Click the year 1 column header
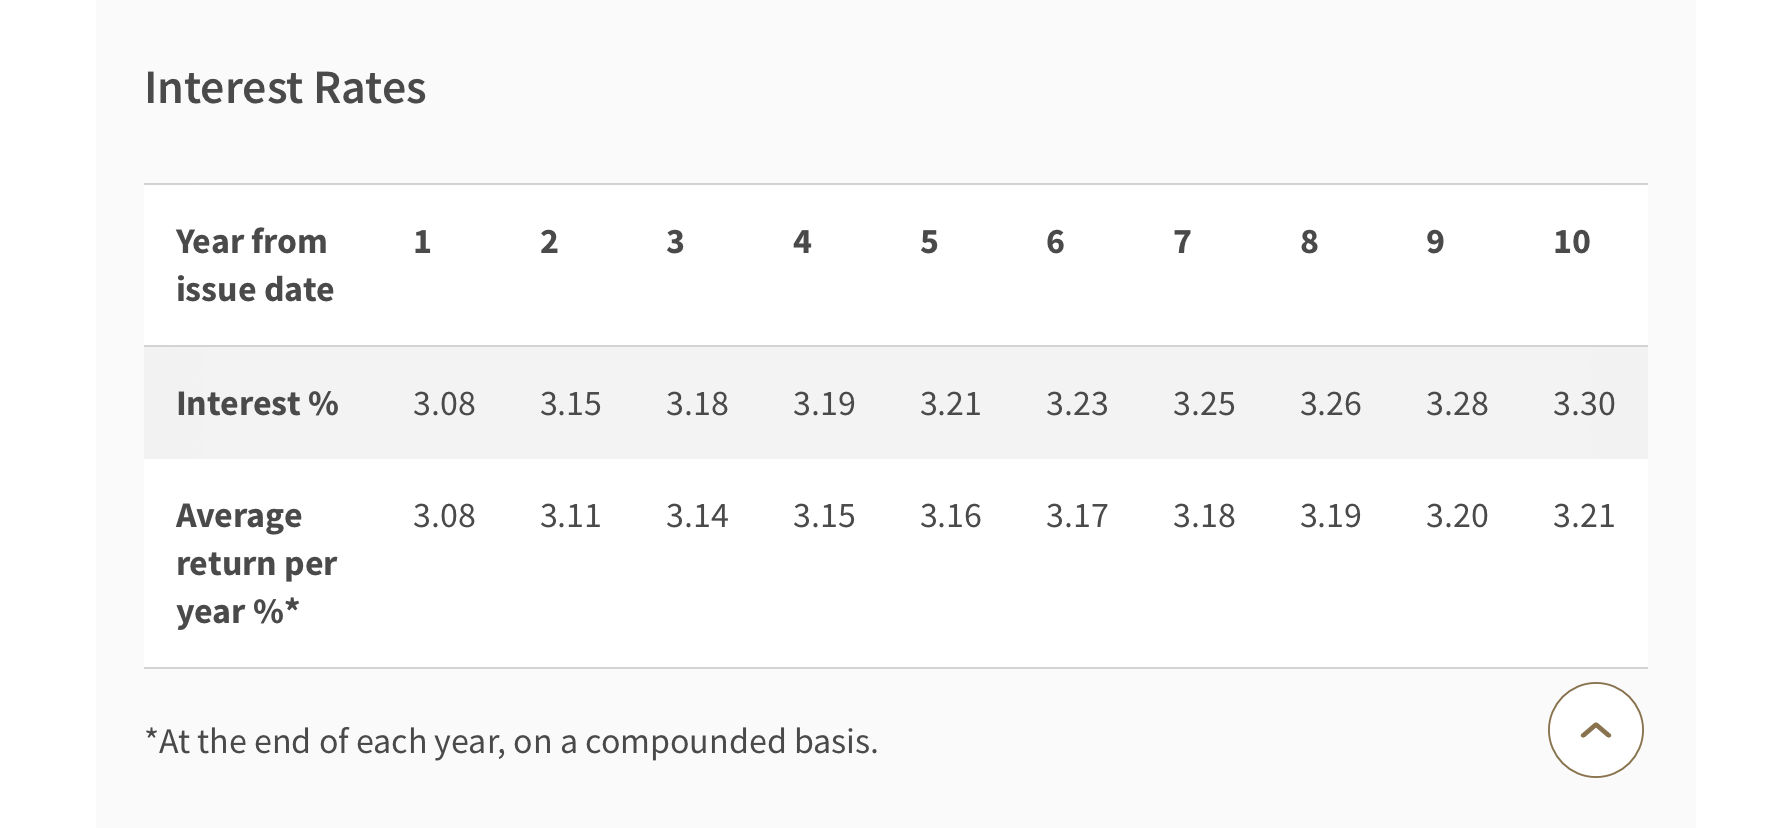This screenshot has width=1792, height=828. (422, 242)
